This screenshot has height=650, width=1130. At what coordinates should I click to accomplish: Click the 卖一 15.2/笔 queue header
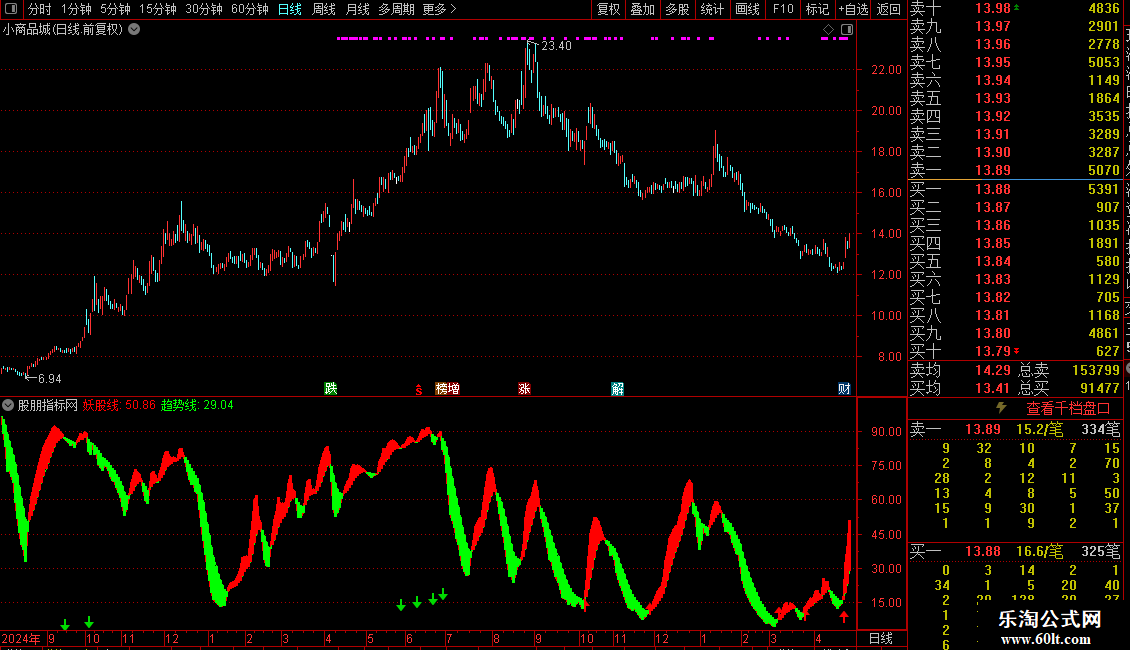(1015, 429)
